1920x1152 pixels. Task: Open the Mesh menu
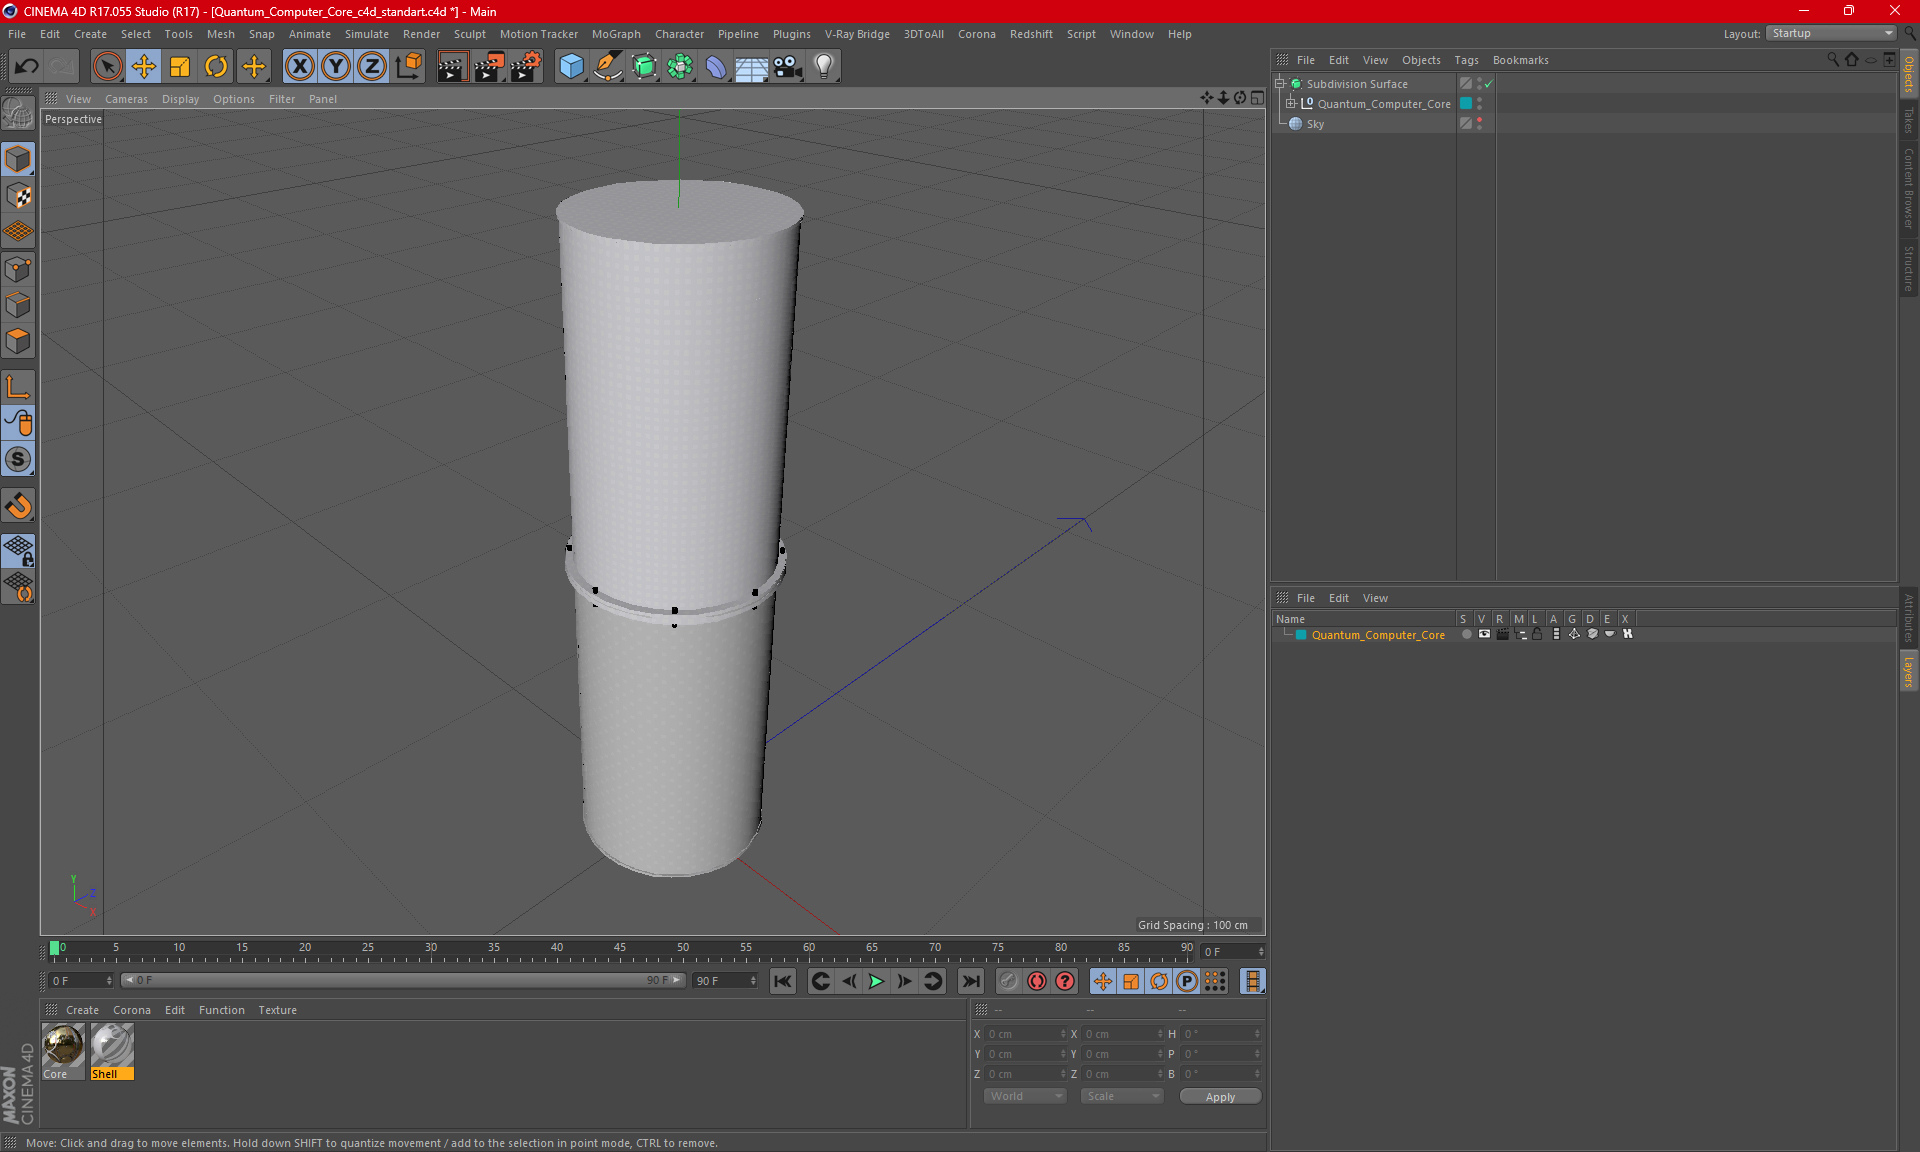[220, 34]
